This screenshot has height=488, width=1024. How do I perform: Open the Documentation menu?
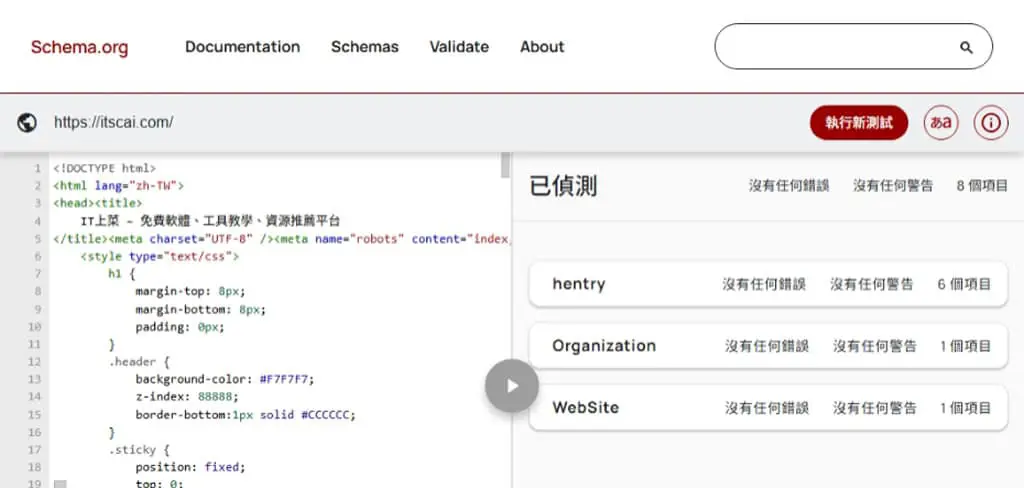(242, 47)
